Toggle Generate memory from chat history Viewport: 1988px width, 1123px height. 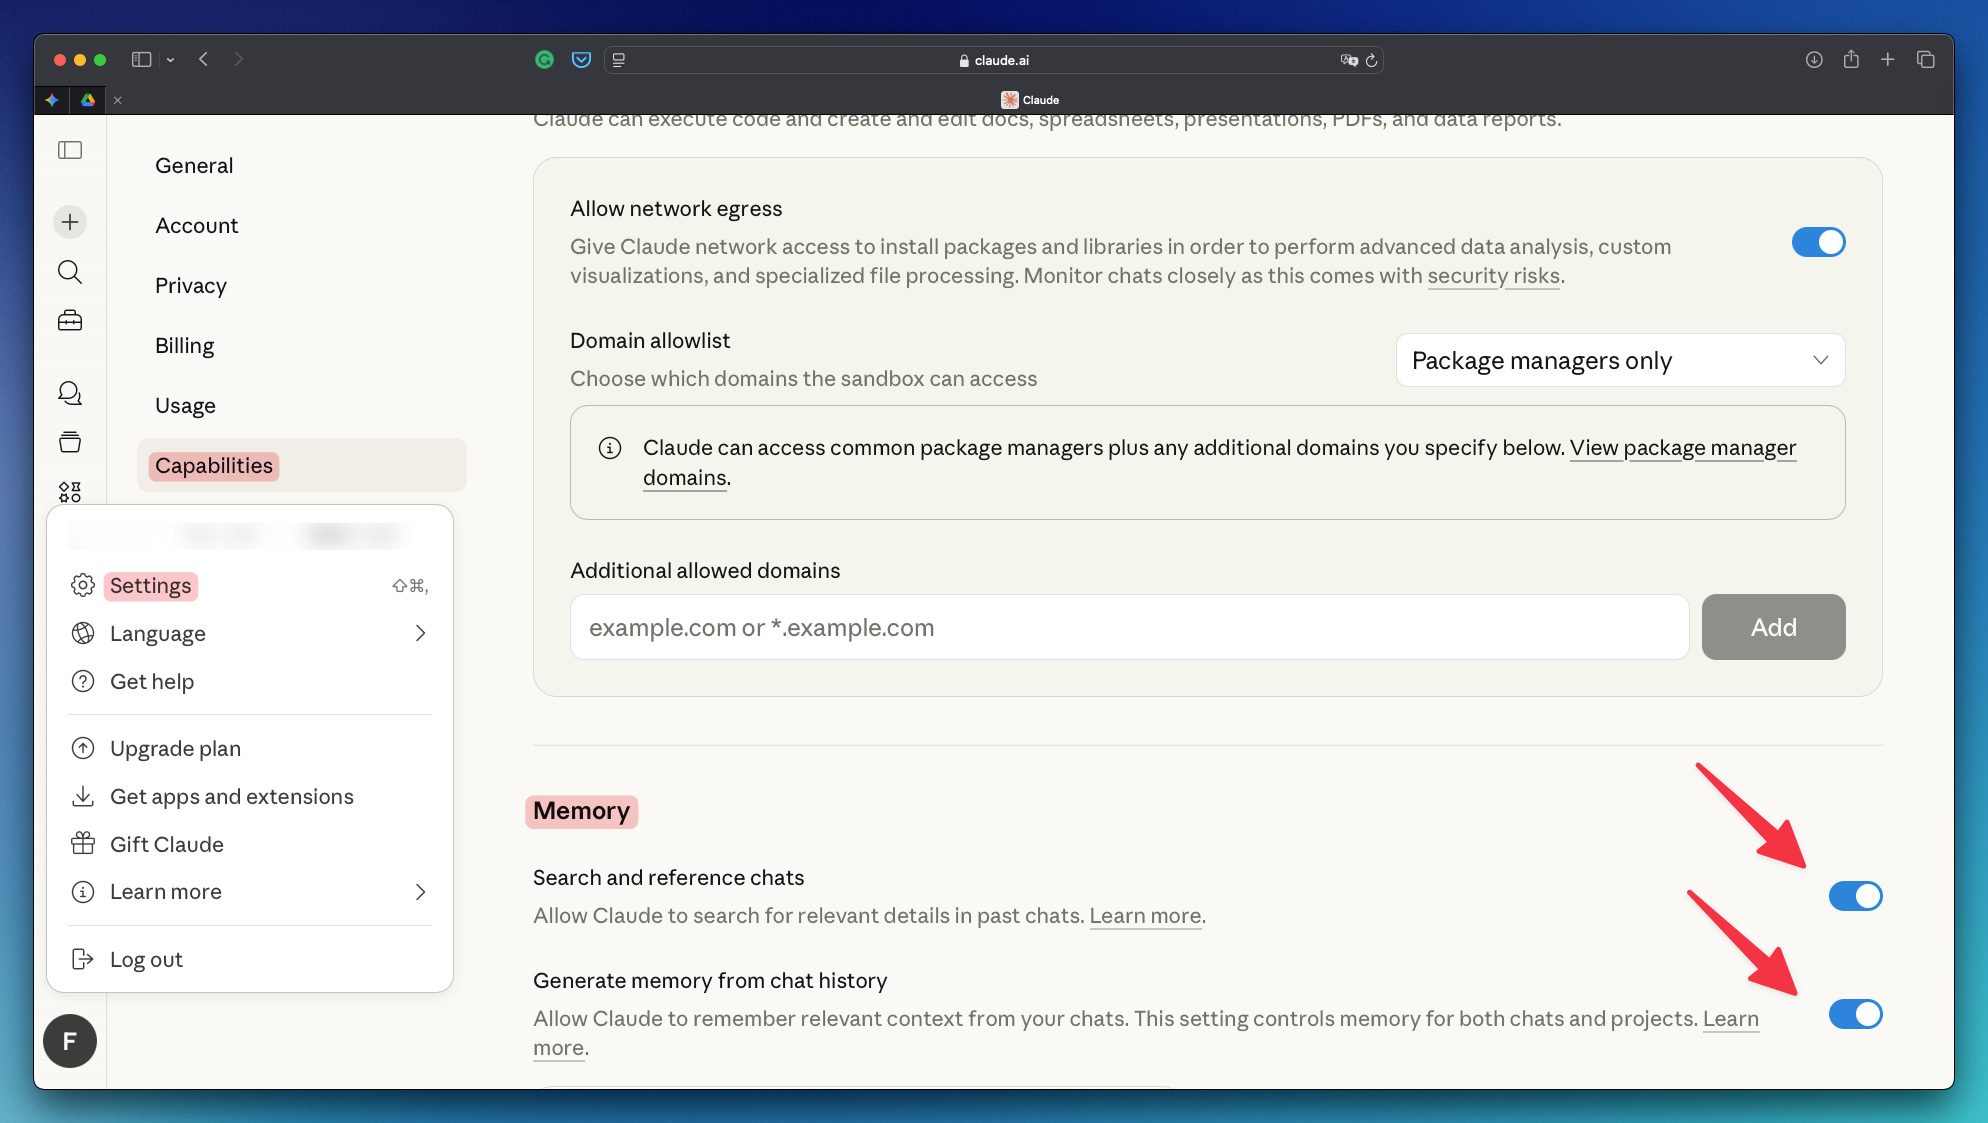[x=1855, y=1014]
